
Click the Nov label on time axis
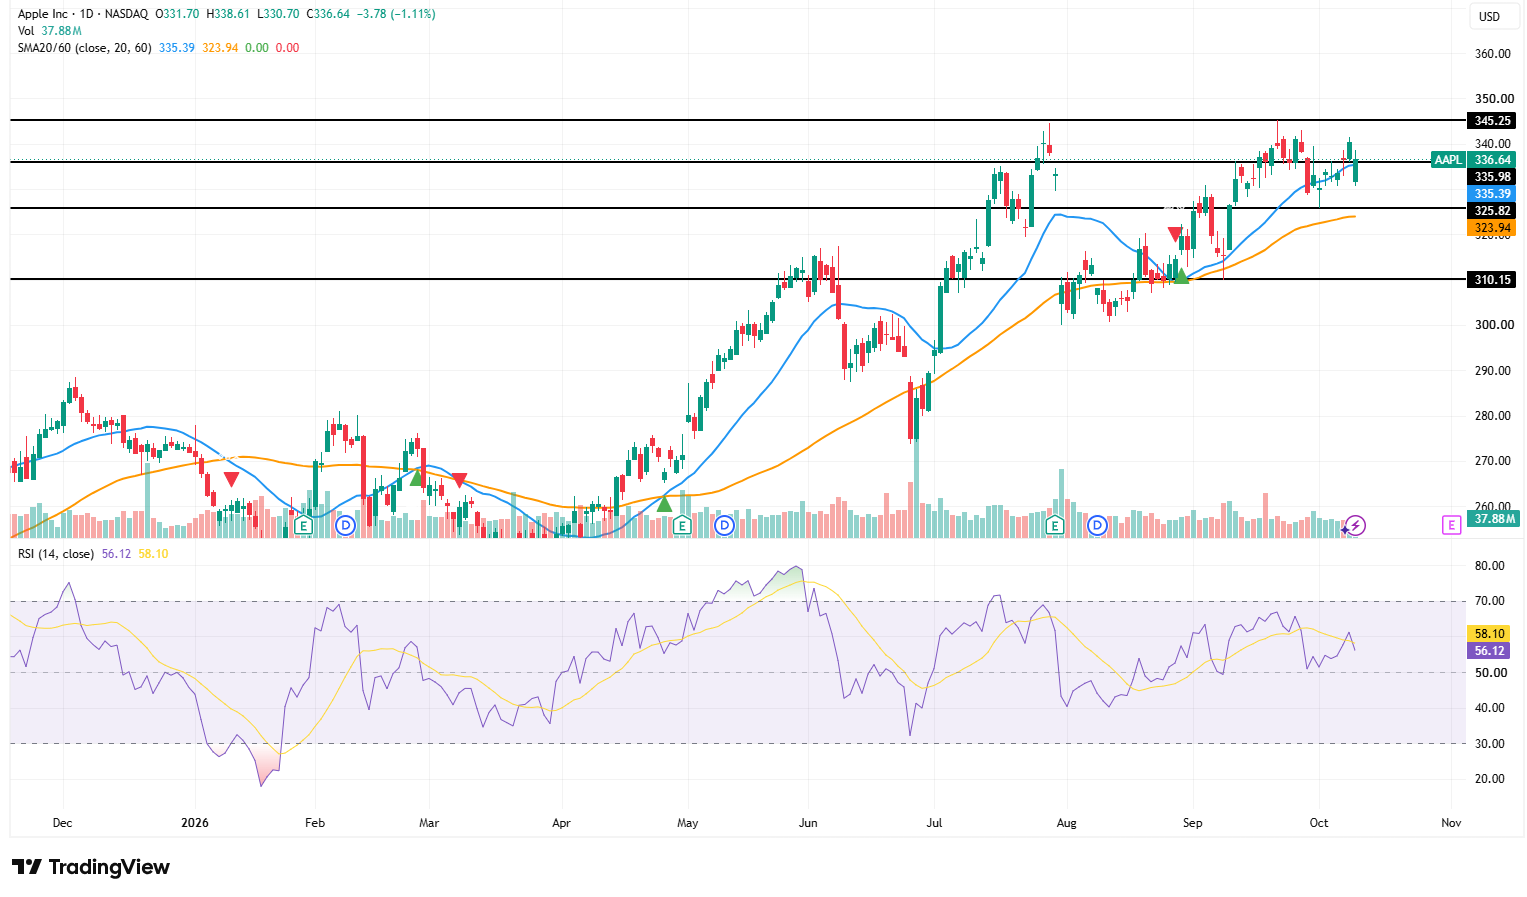[x=1451, y=823]
